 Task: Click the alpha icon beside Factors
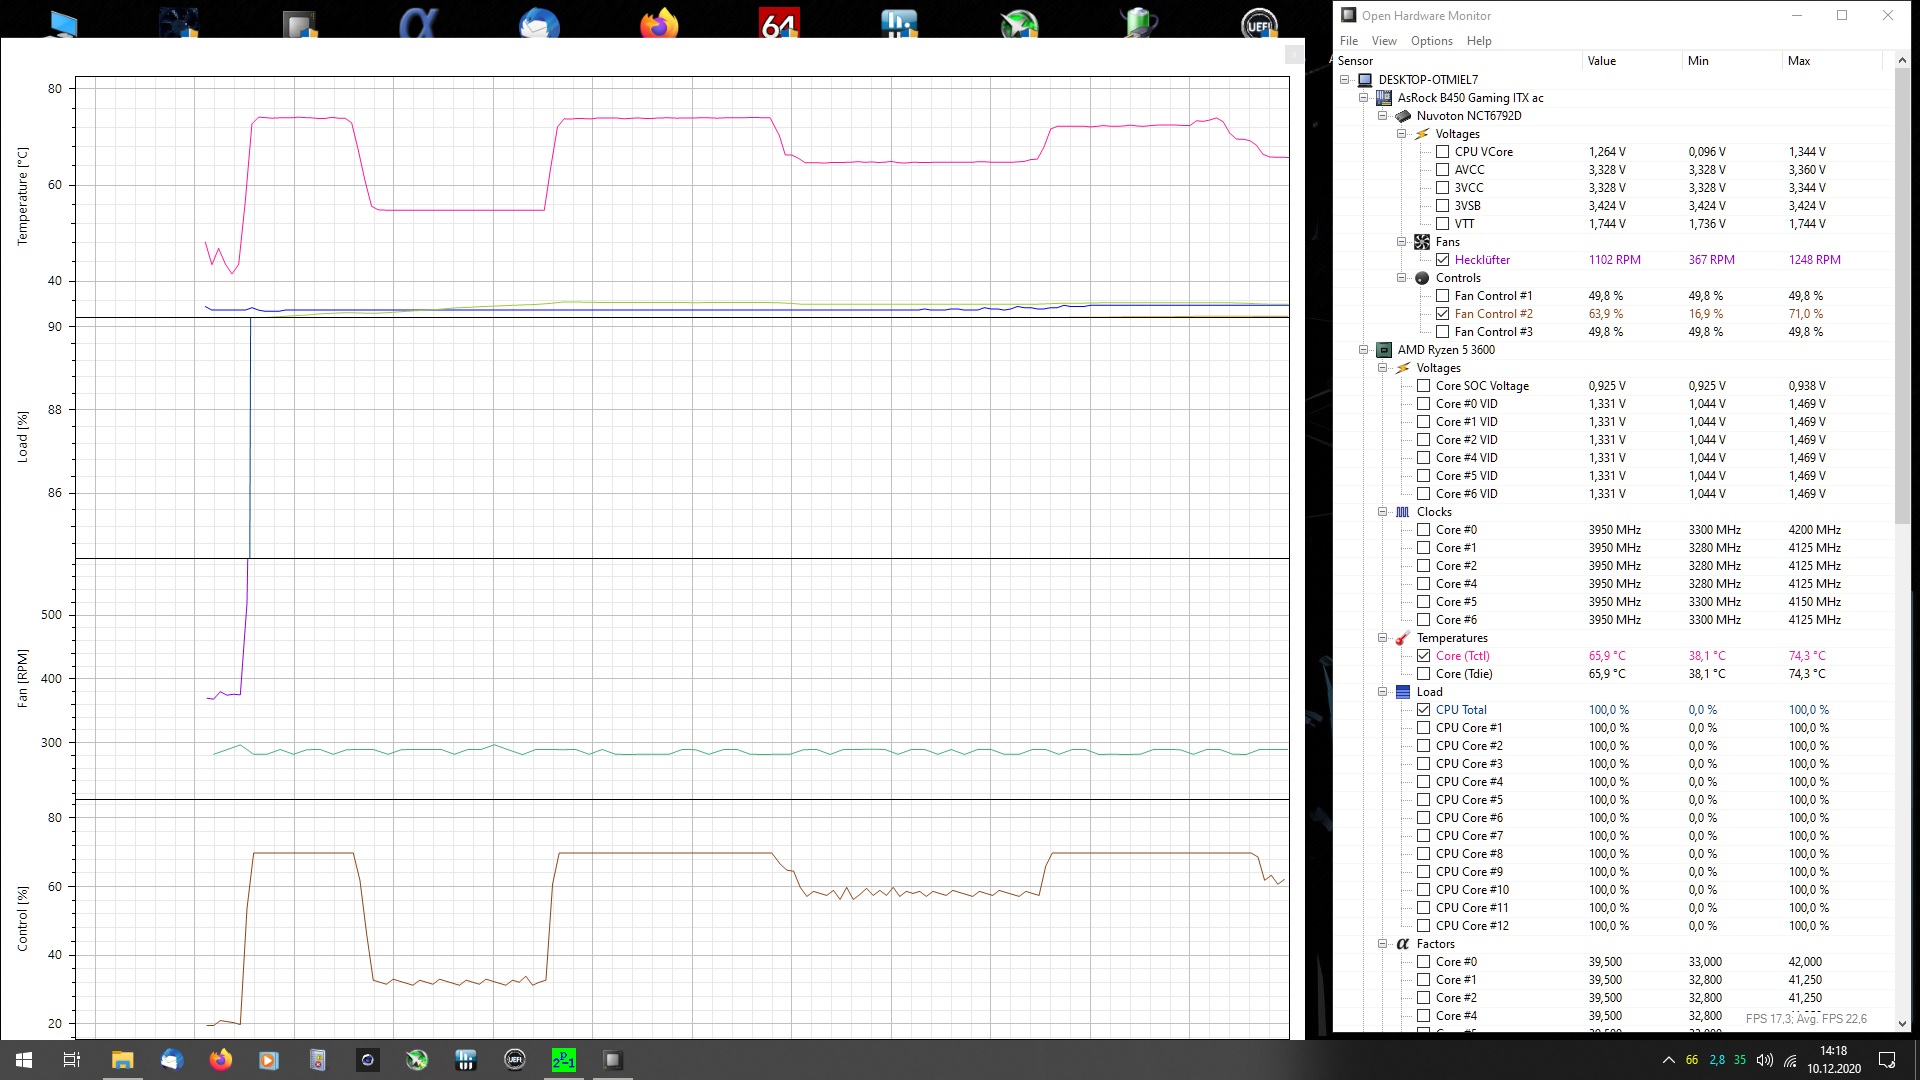(x=1403, y=944)
